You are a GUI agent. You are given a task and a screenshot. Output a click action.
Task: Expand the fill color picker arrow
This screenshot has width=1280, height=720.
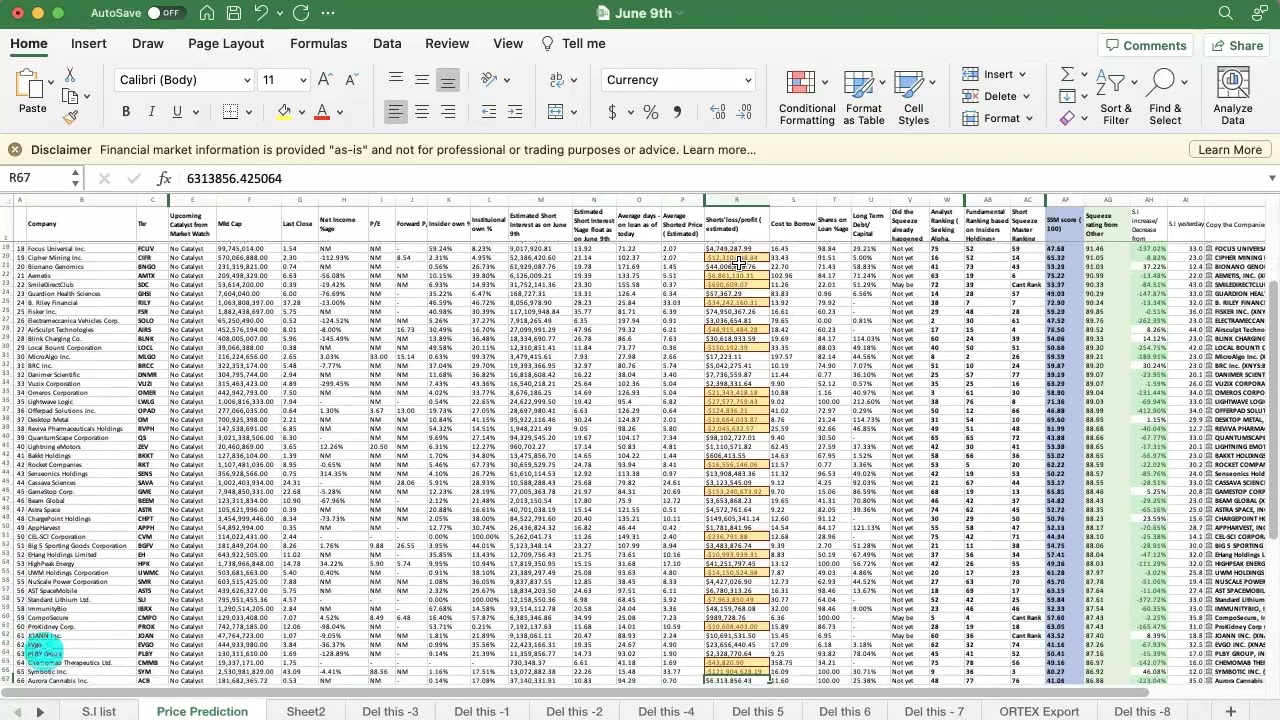coord(301,112)
